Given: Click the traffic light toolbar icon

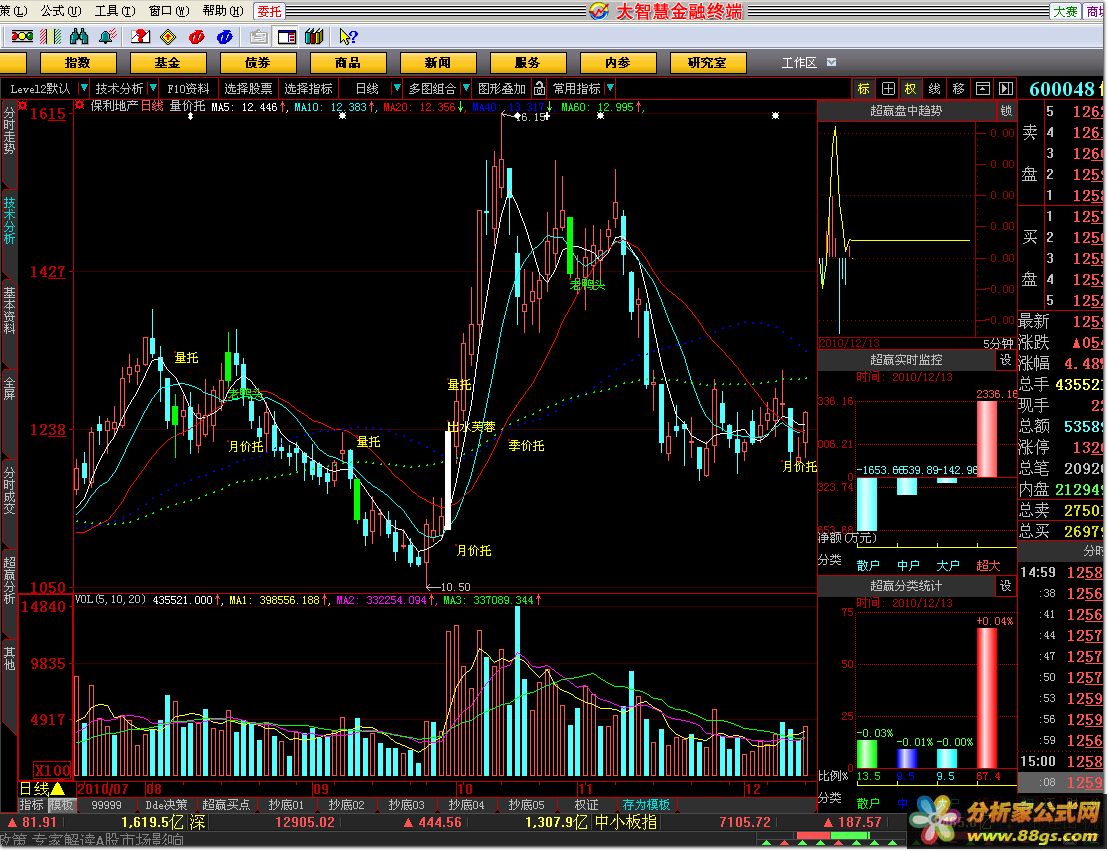Looking at the screenshot, I should pos(22,36).
